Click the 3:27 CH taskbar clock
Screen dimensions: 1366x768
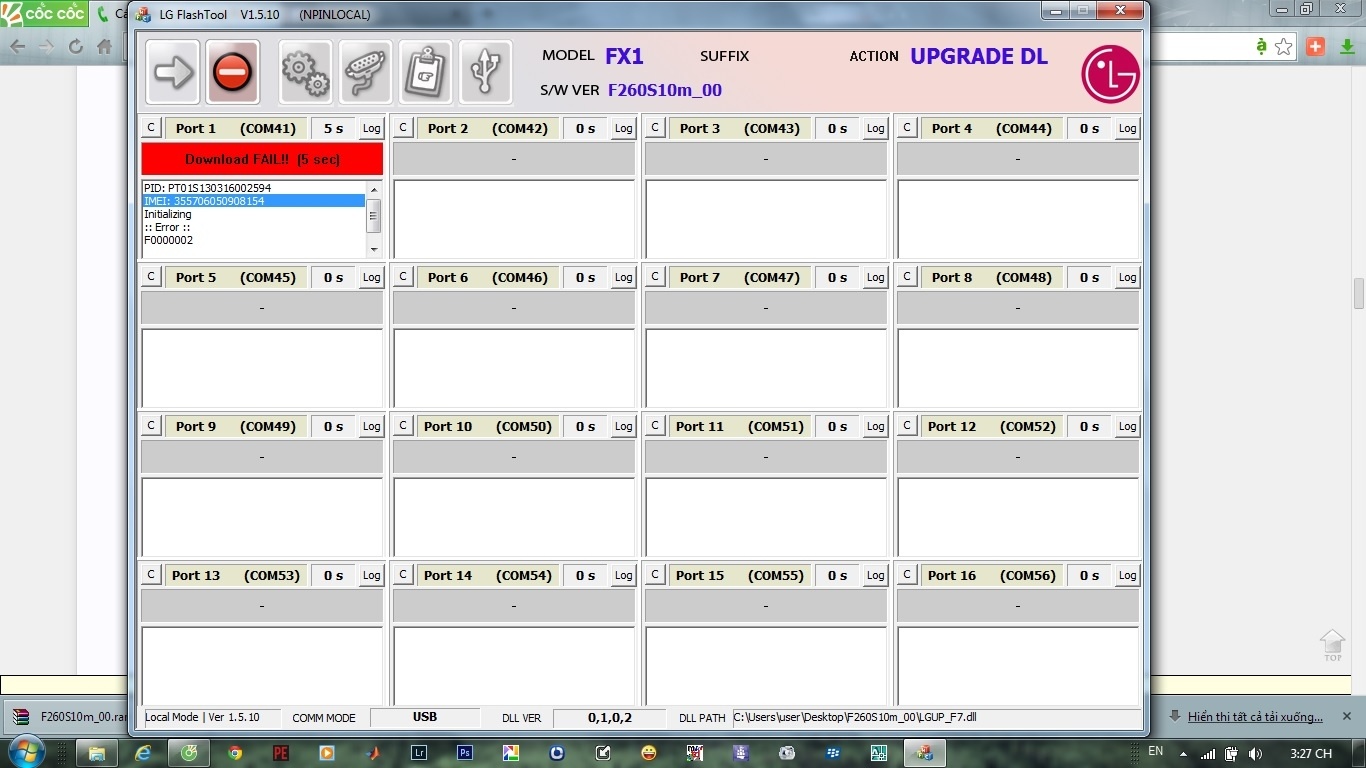[x=1311, y=753]
